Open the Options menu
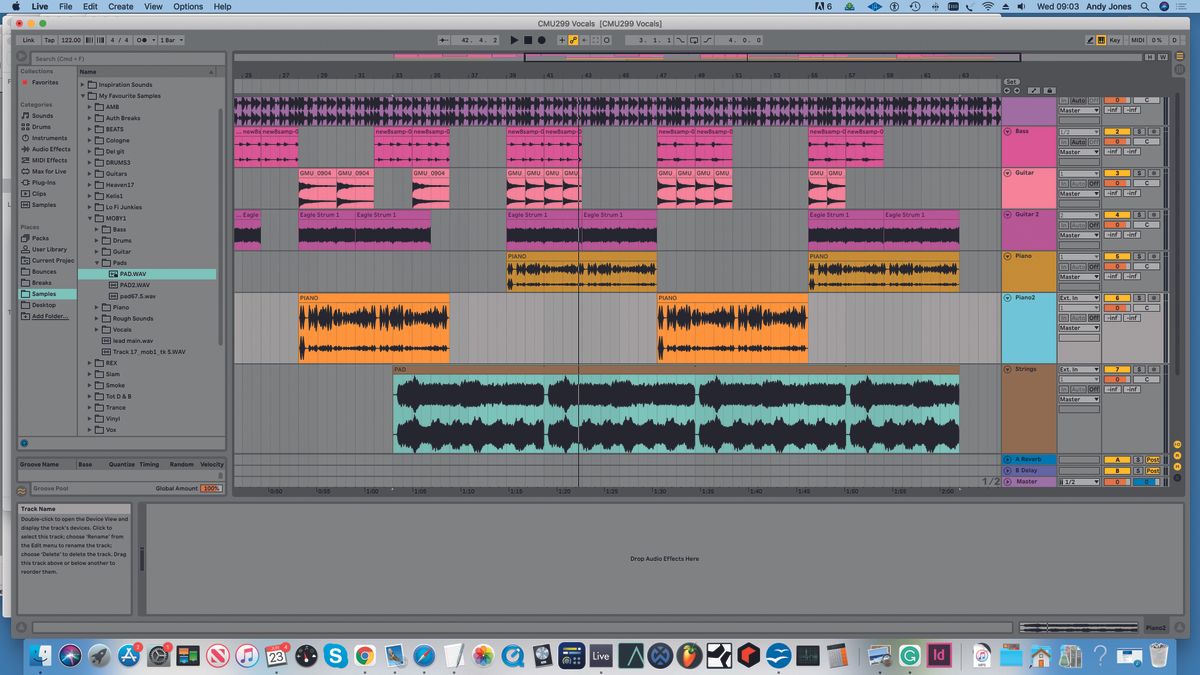 pos(186,6)
